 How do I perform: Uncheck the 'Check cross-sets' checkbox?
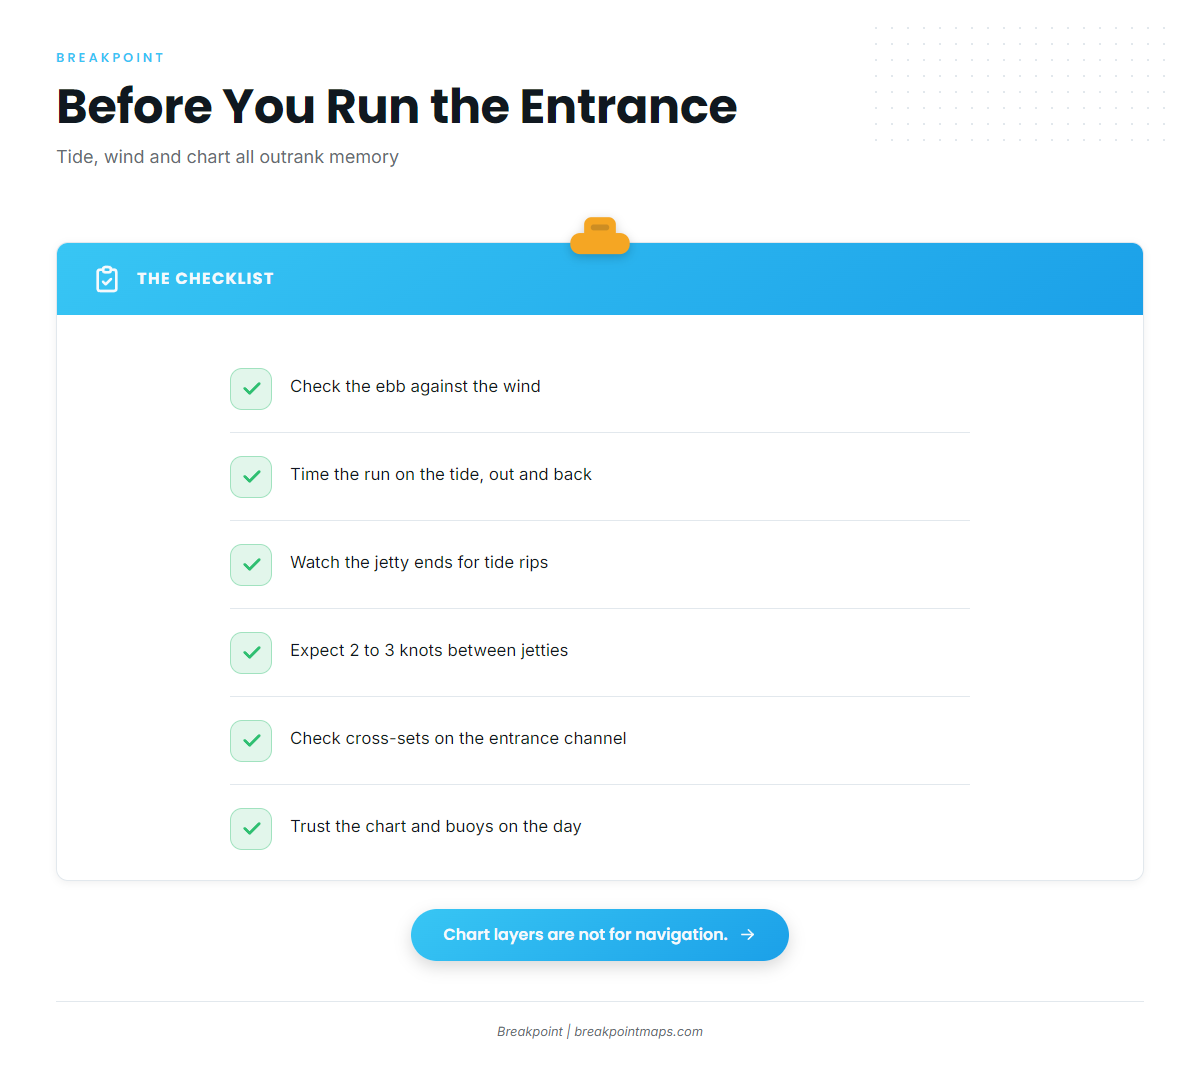click(x=251, y=741)
